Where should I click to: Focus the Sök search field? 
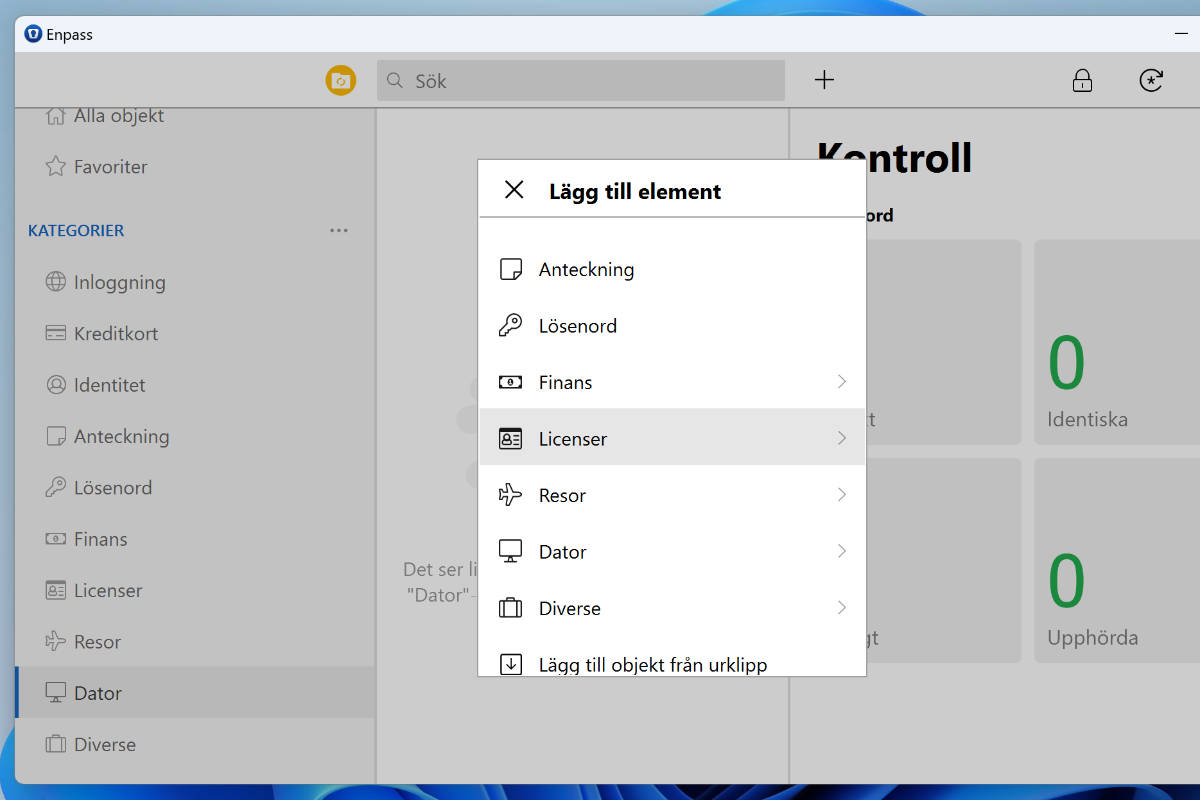point(580,80)
